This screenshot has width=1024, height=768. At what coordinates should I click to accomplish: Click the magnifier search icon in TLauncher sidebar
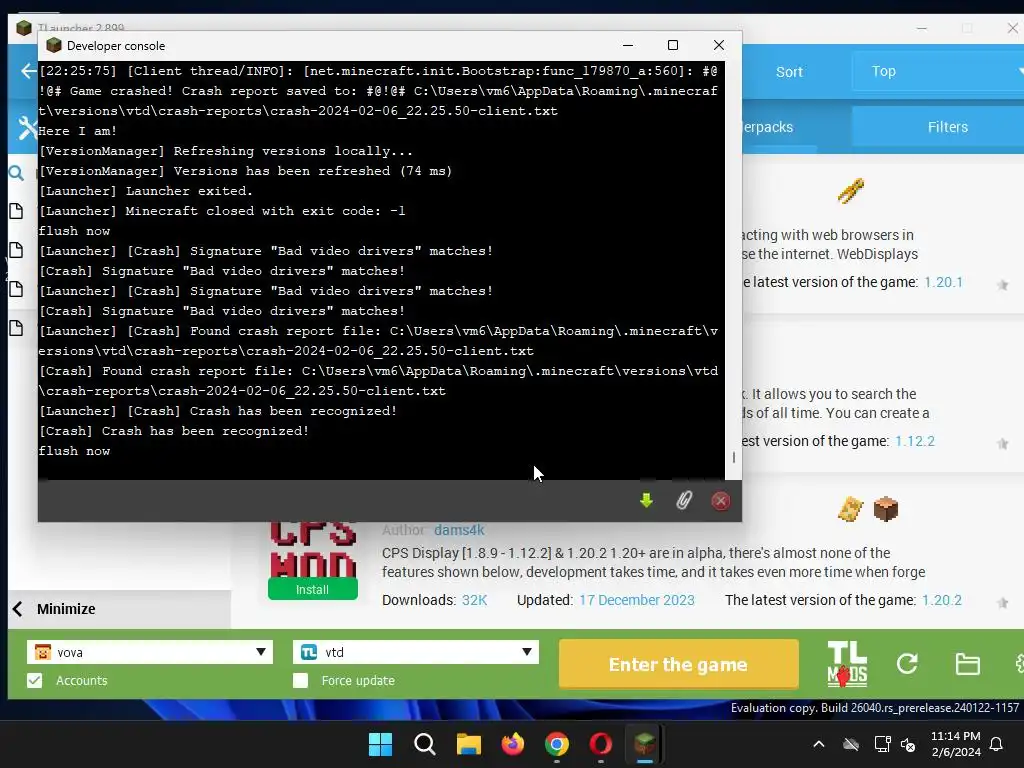coord(16,173)
